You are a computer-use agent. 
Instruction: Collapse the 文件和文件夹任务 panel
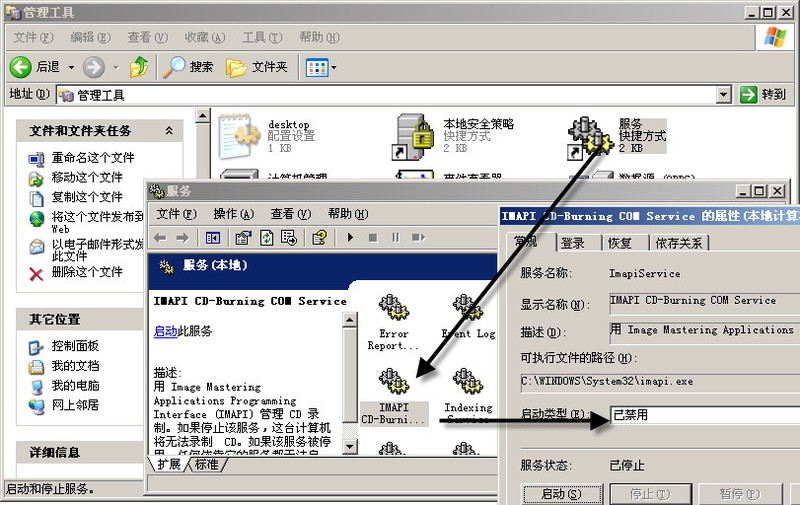tap(169, 131)
